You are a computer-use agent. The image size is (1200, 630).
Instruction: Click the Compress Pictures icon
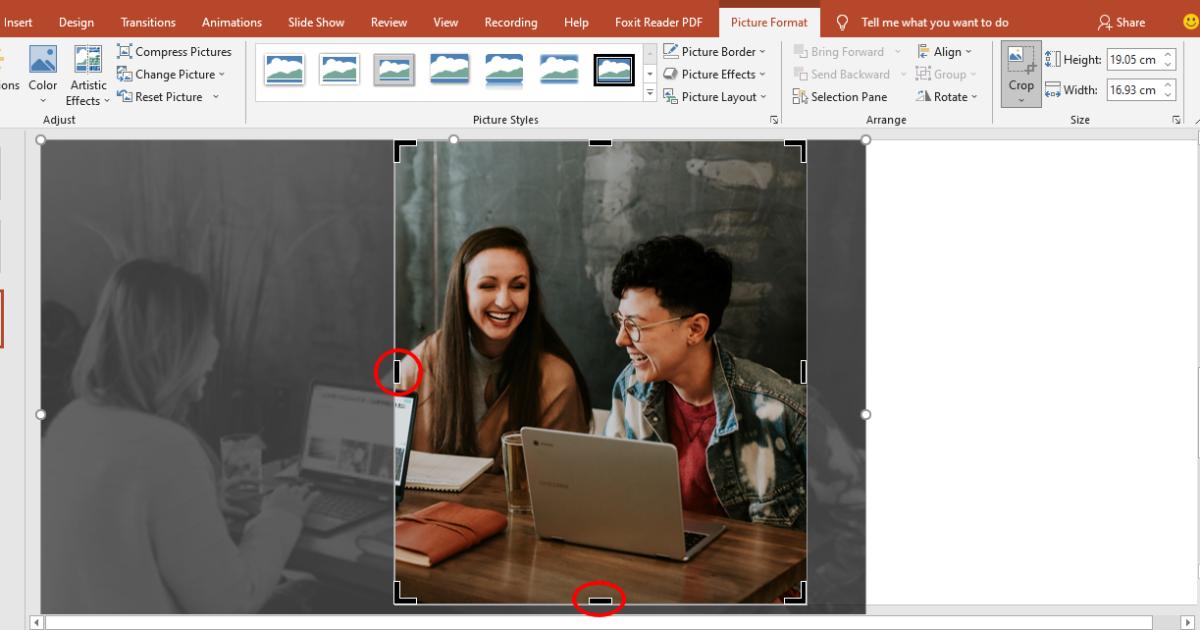pyautogui.click(x=125, y=52)
